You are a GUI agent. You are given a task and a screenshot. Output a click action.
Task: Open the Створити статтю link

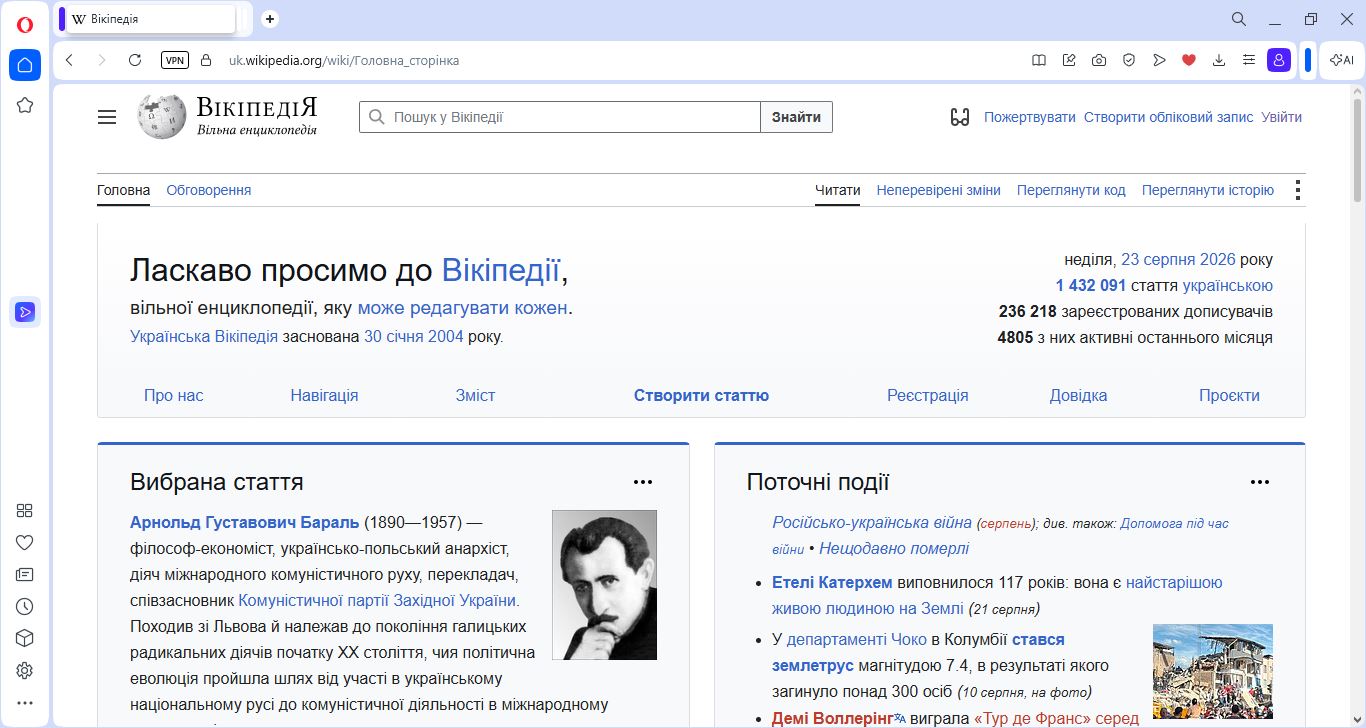[x=701, y=395]
